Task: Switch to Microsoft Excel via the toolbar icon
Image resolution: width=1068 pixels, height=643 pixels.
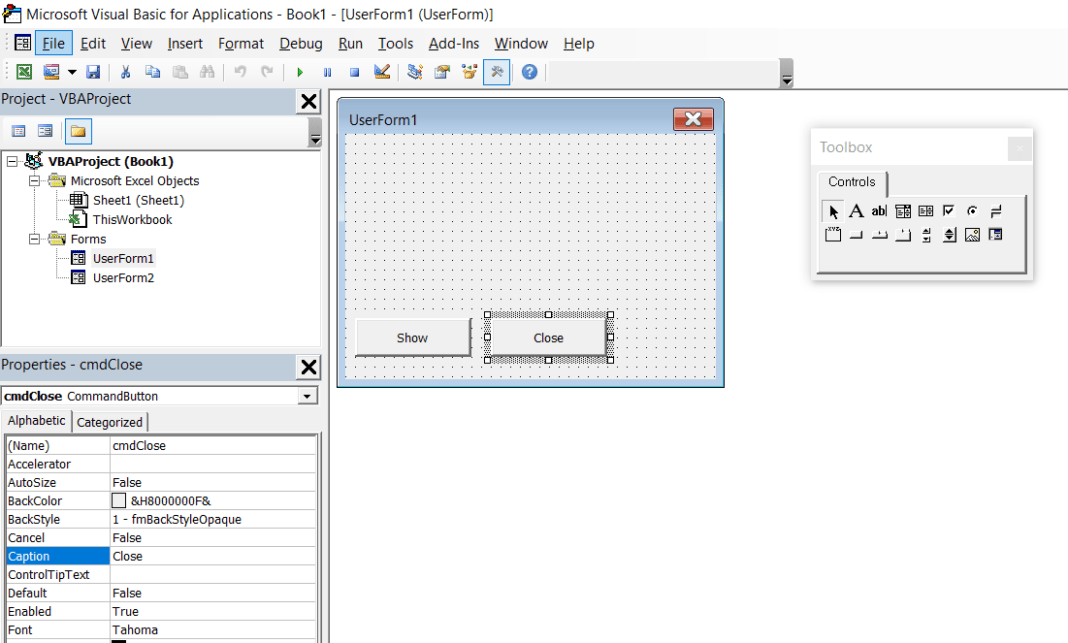Action: [24, 71]
